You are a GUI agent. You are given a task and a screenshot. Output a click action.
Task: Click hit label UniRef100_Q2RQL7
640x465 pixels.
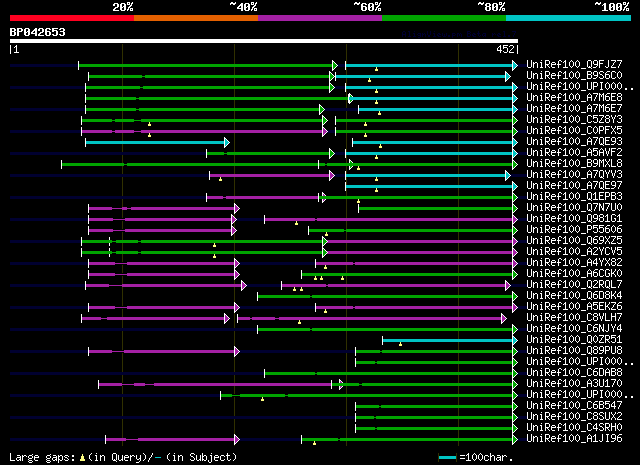click(574, 285)
